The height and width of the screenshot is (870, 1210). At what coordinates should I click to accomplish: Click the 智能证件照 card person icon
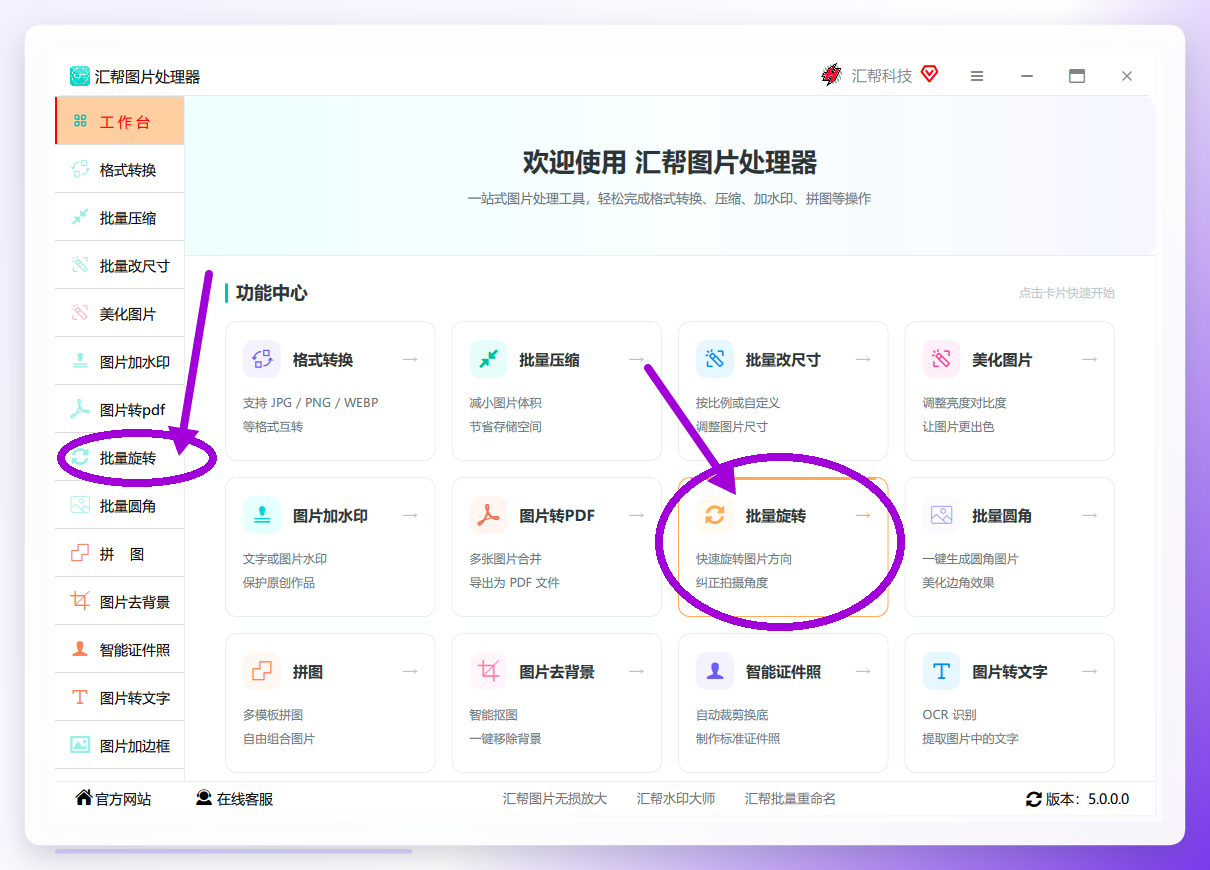(715, 671)
